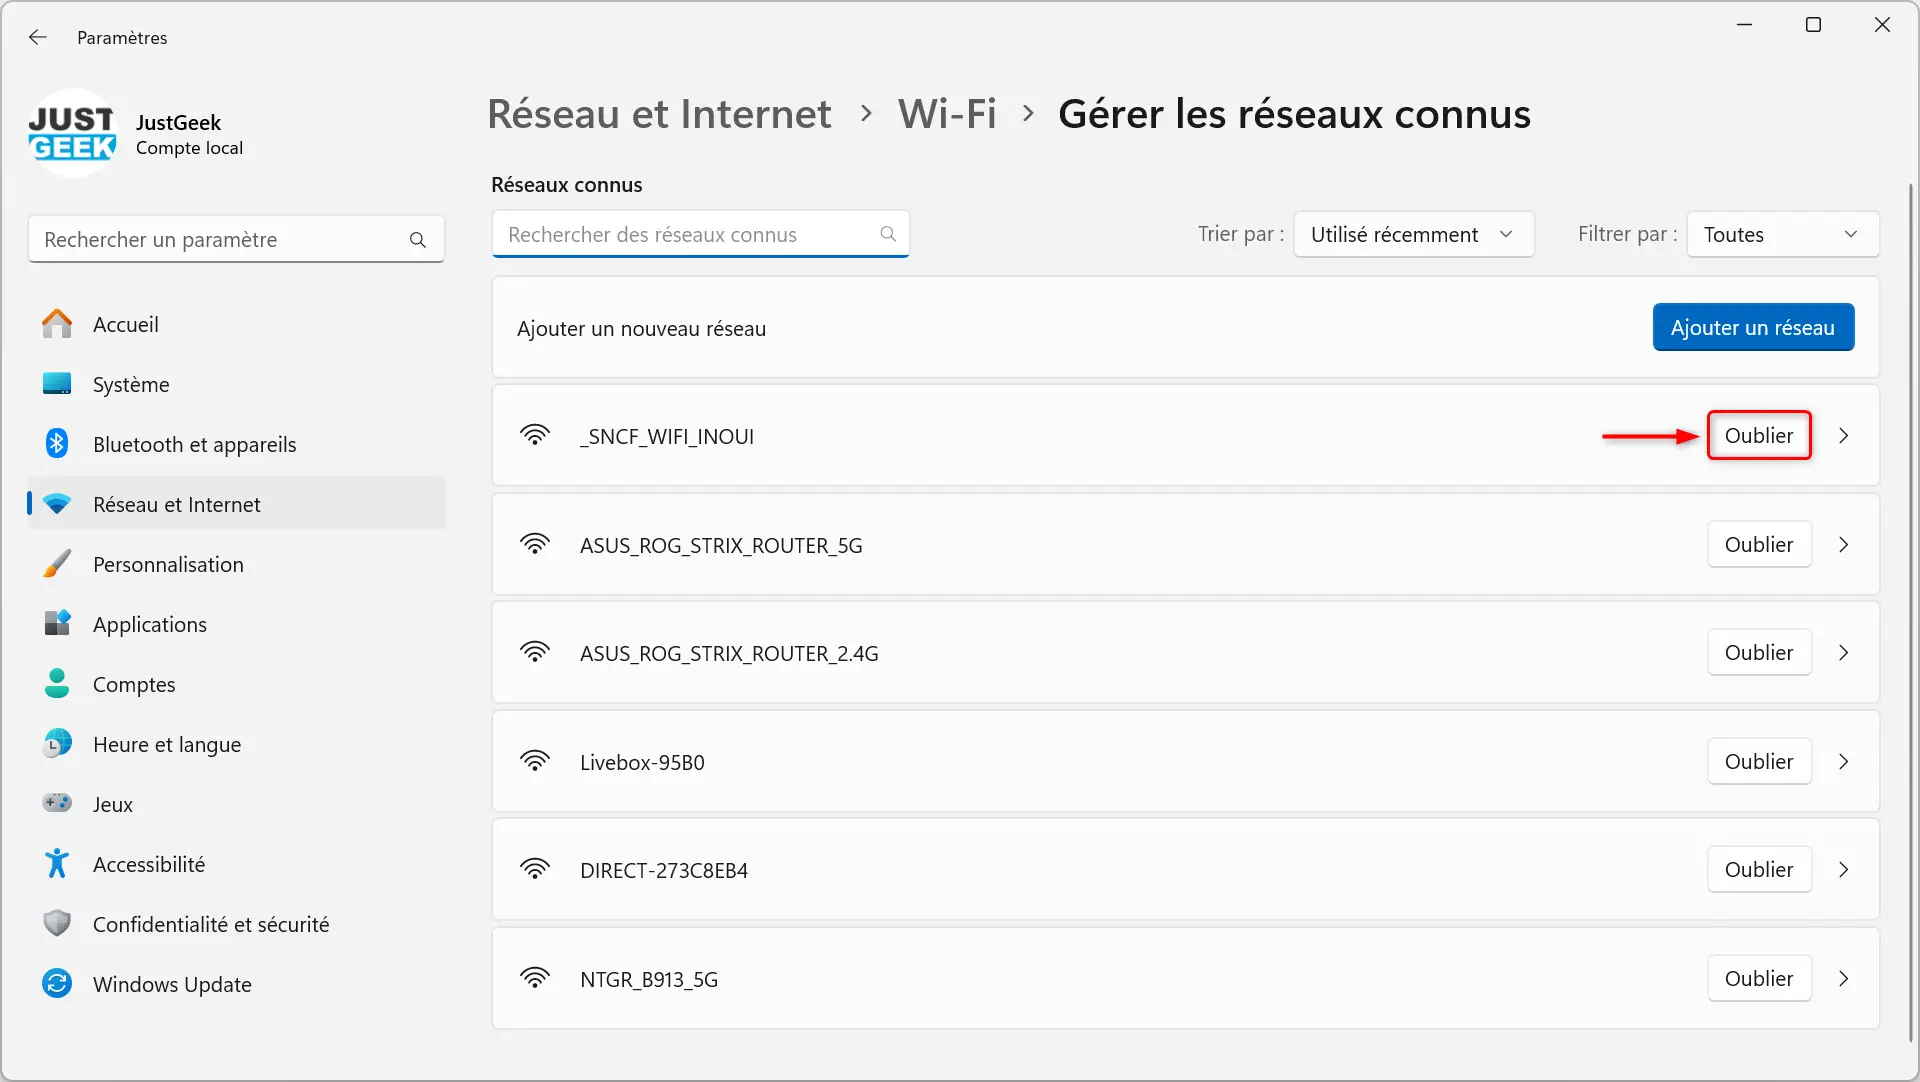The width and height of the screenshot is (1920, 1082).
Task: Focus Rechercher des réseaux connus field
Action: click(700, 234)
